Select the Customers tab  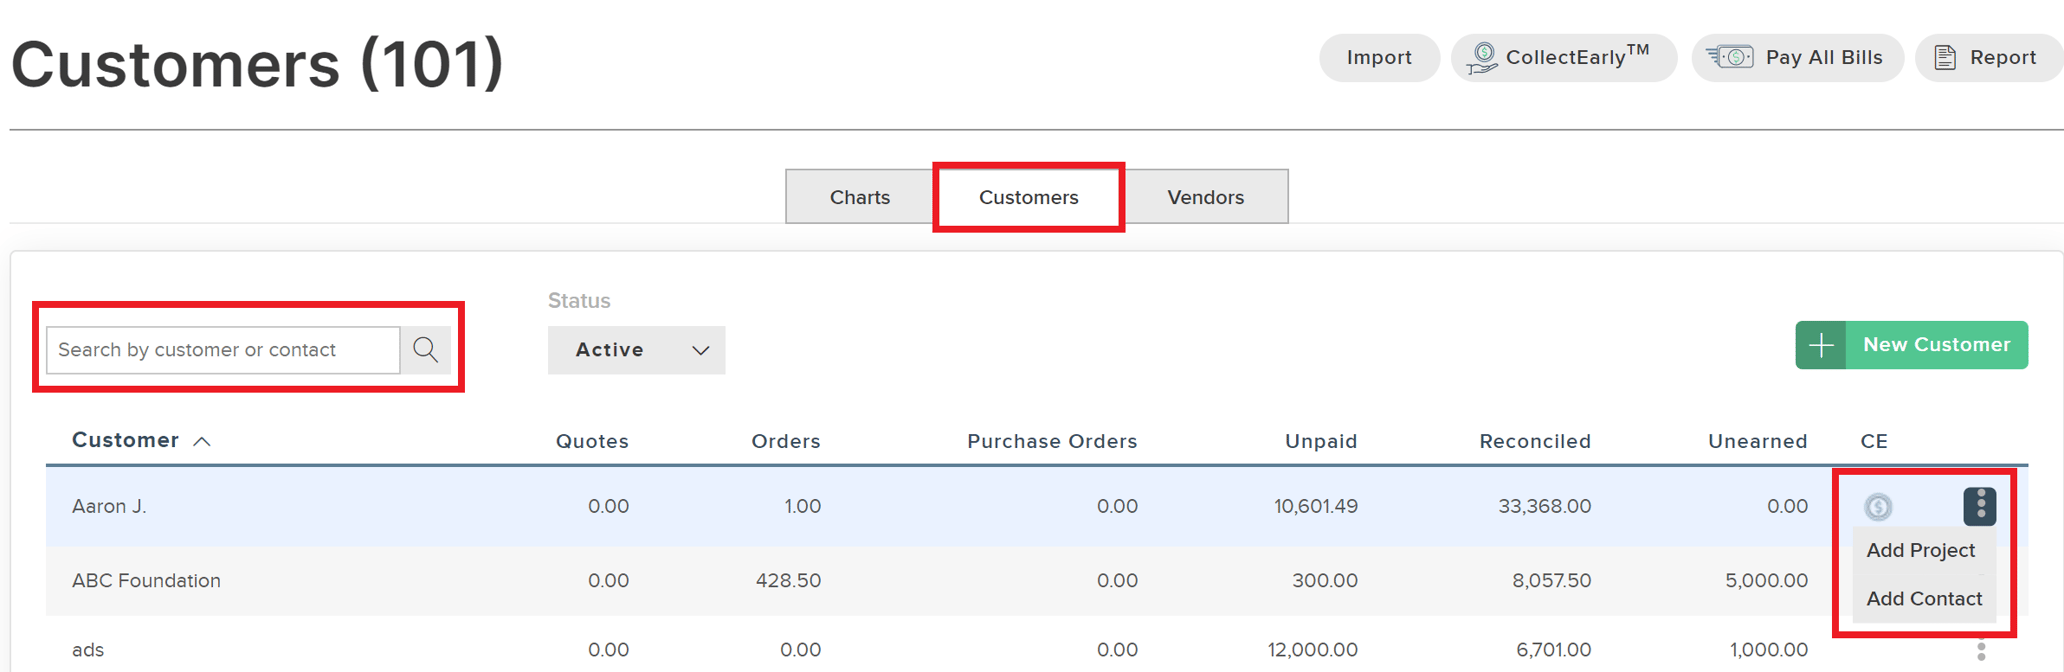tap(1029, 197)
